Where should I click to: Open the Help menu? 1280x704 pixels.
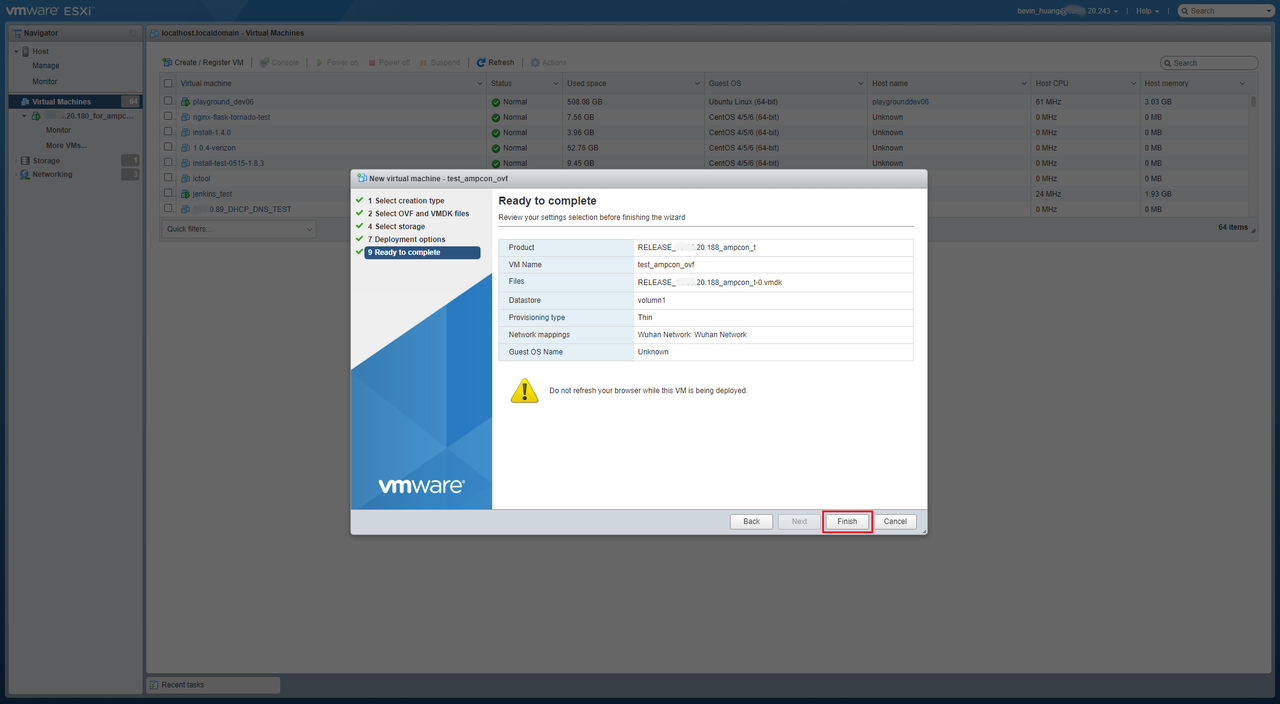[1147, 11]
